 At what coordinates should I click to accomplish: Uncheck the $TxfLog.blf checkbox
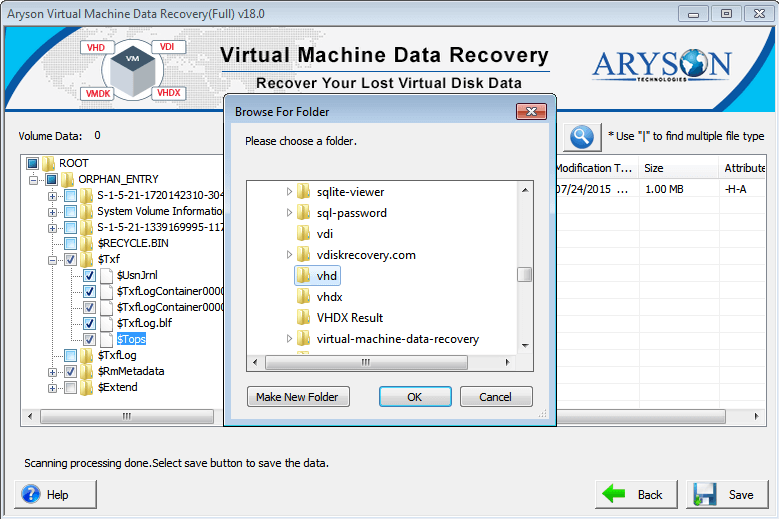[x=89, y=323]
